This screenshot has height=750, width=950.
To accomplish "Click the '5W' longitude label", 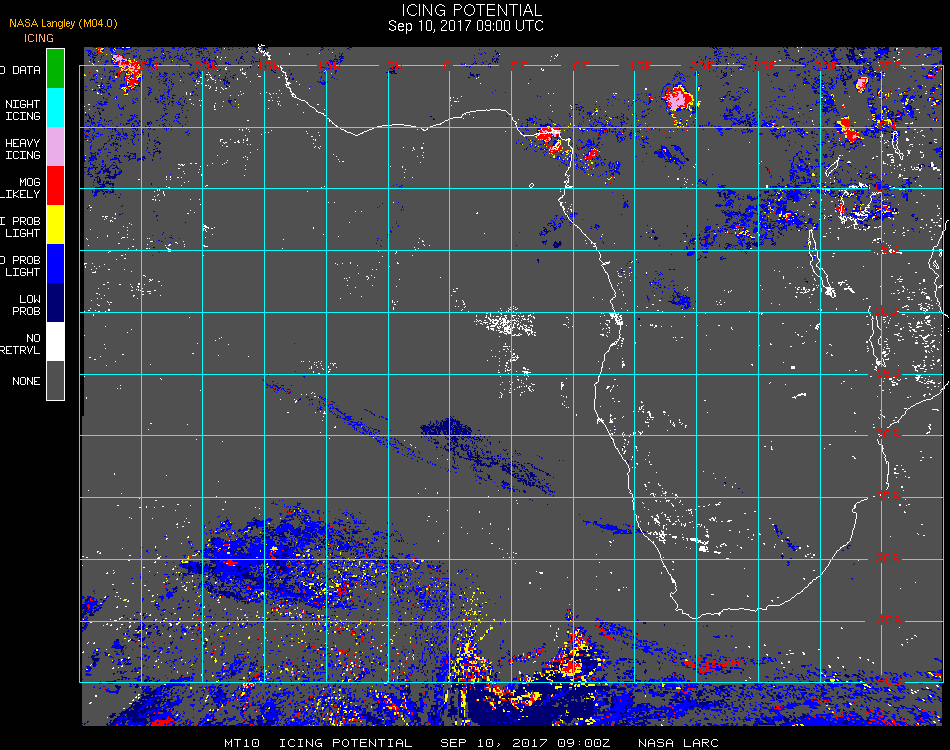I will [x=394, y=66].
